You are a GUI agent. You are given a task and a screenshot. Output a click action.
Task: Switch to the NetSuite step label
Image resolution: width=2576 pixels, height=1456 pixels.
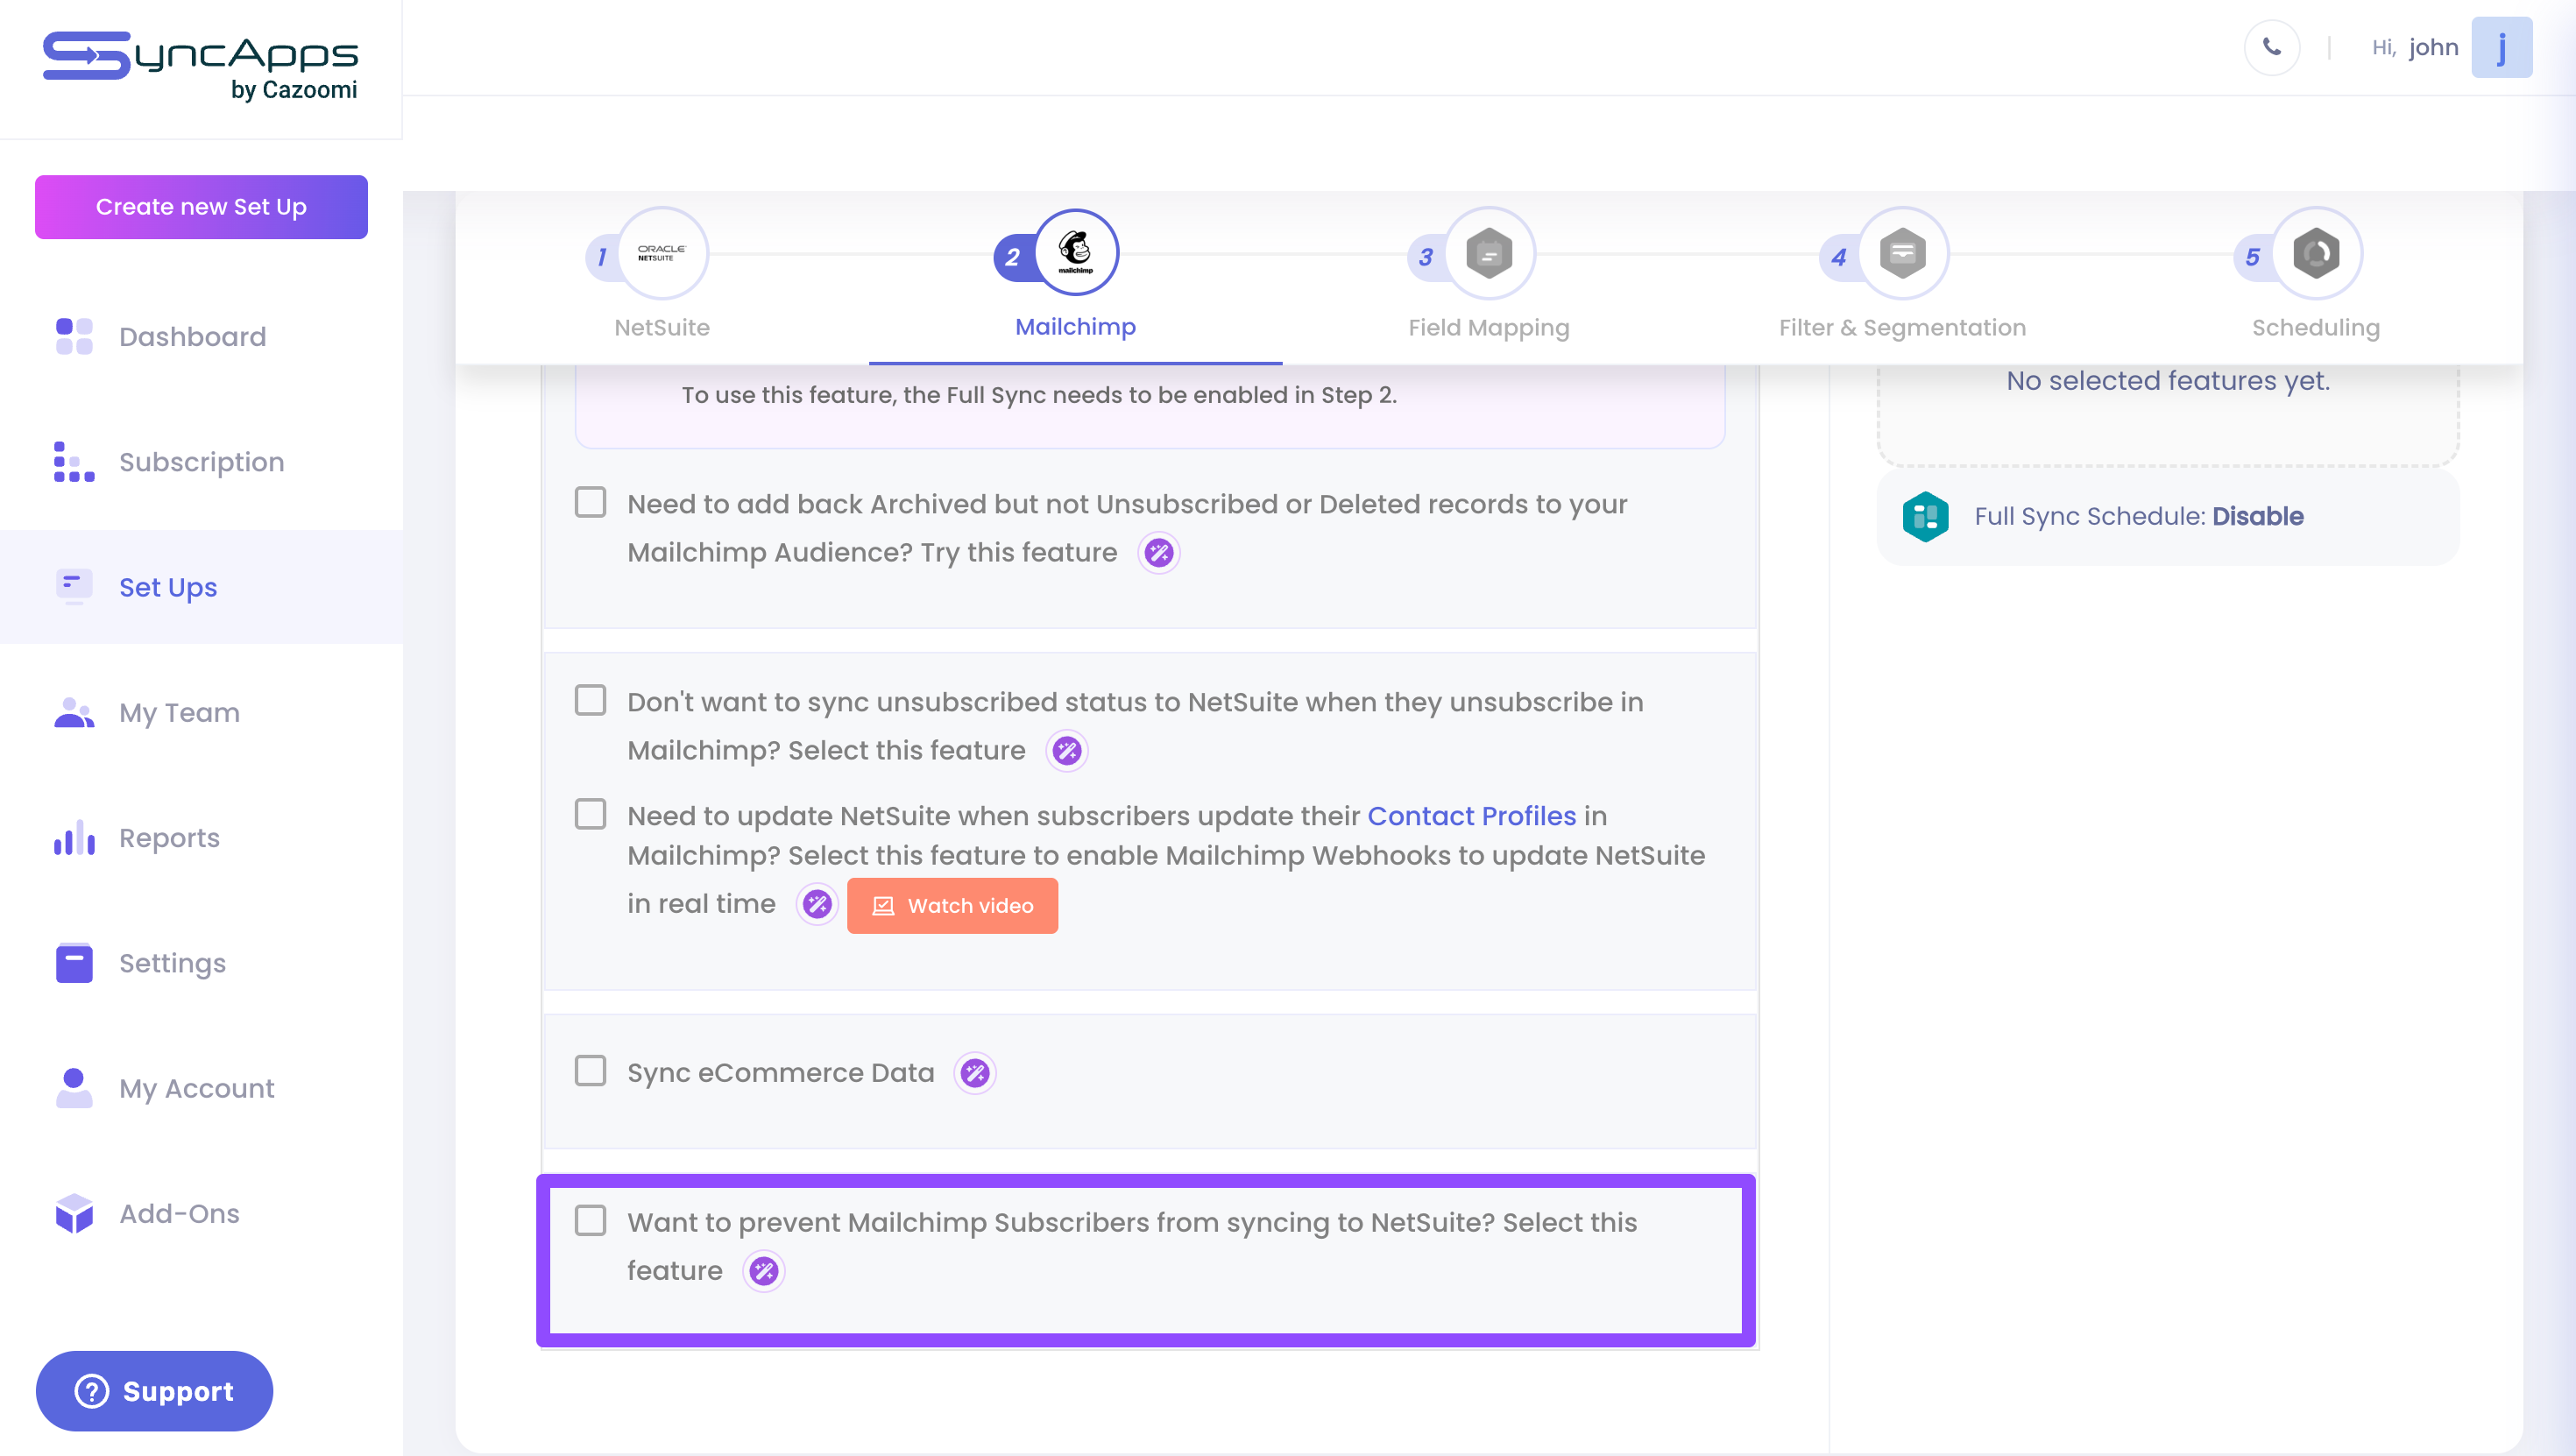[x=662, y=327]
